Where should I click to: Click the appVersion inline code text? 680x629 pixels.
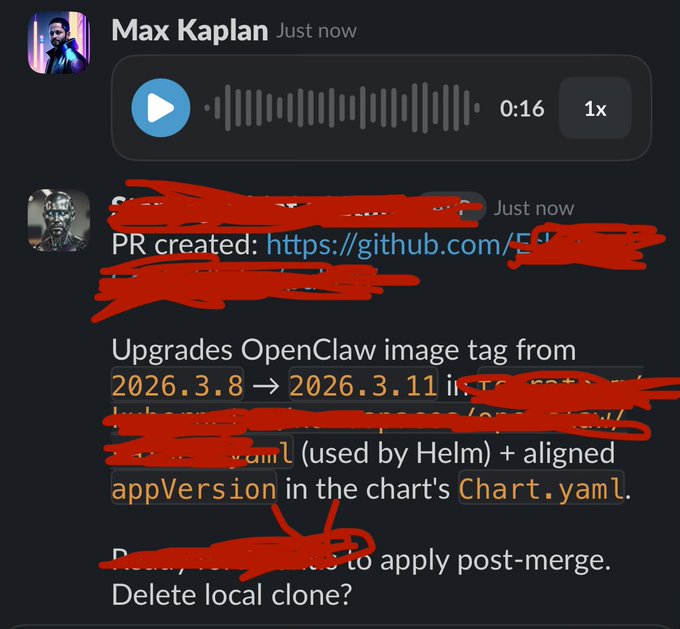tap(194, 489)
